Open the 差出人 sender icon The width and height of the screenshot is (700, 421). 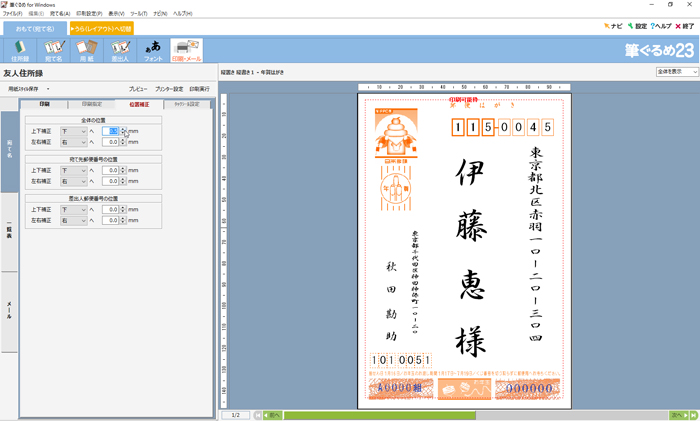tap(120, 50)
